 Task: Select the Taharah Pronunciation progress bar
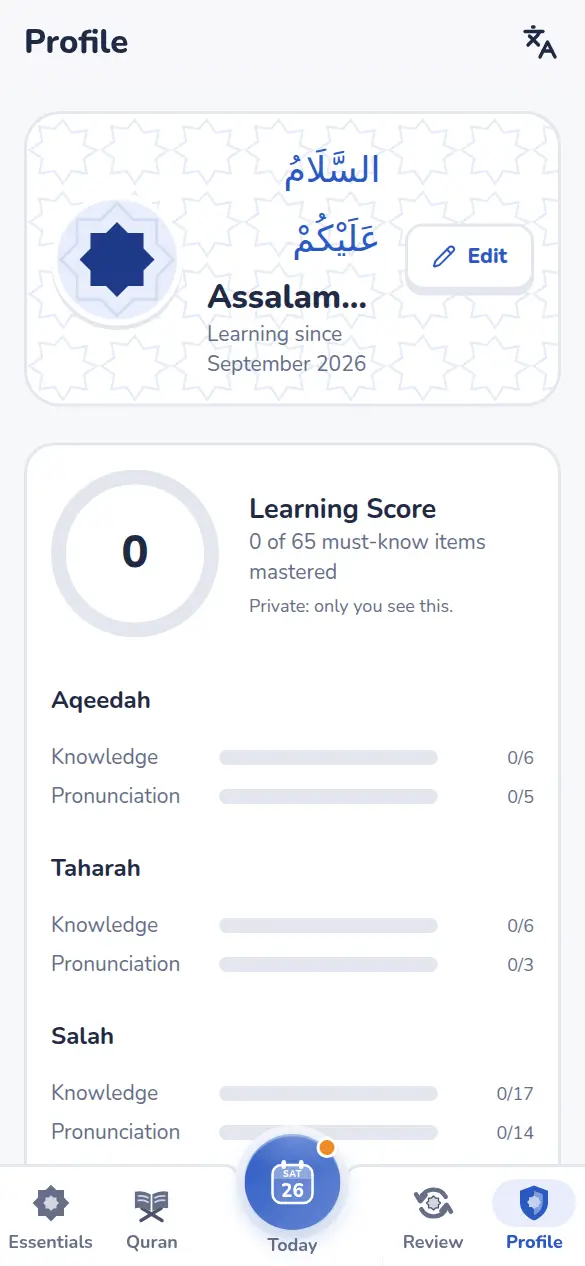328,965
